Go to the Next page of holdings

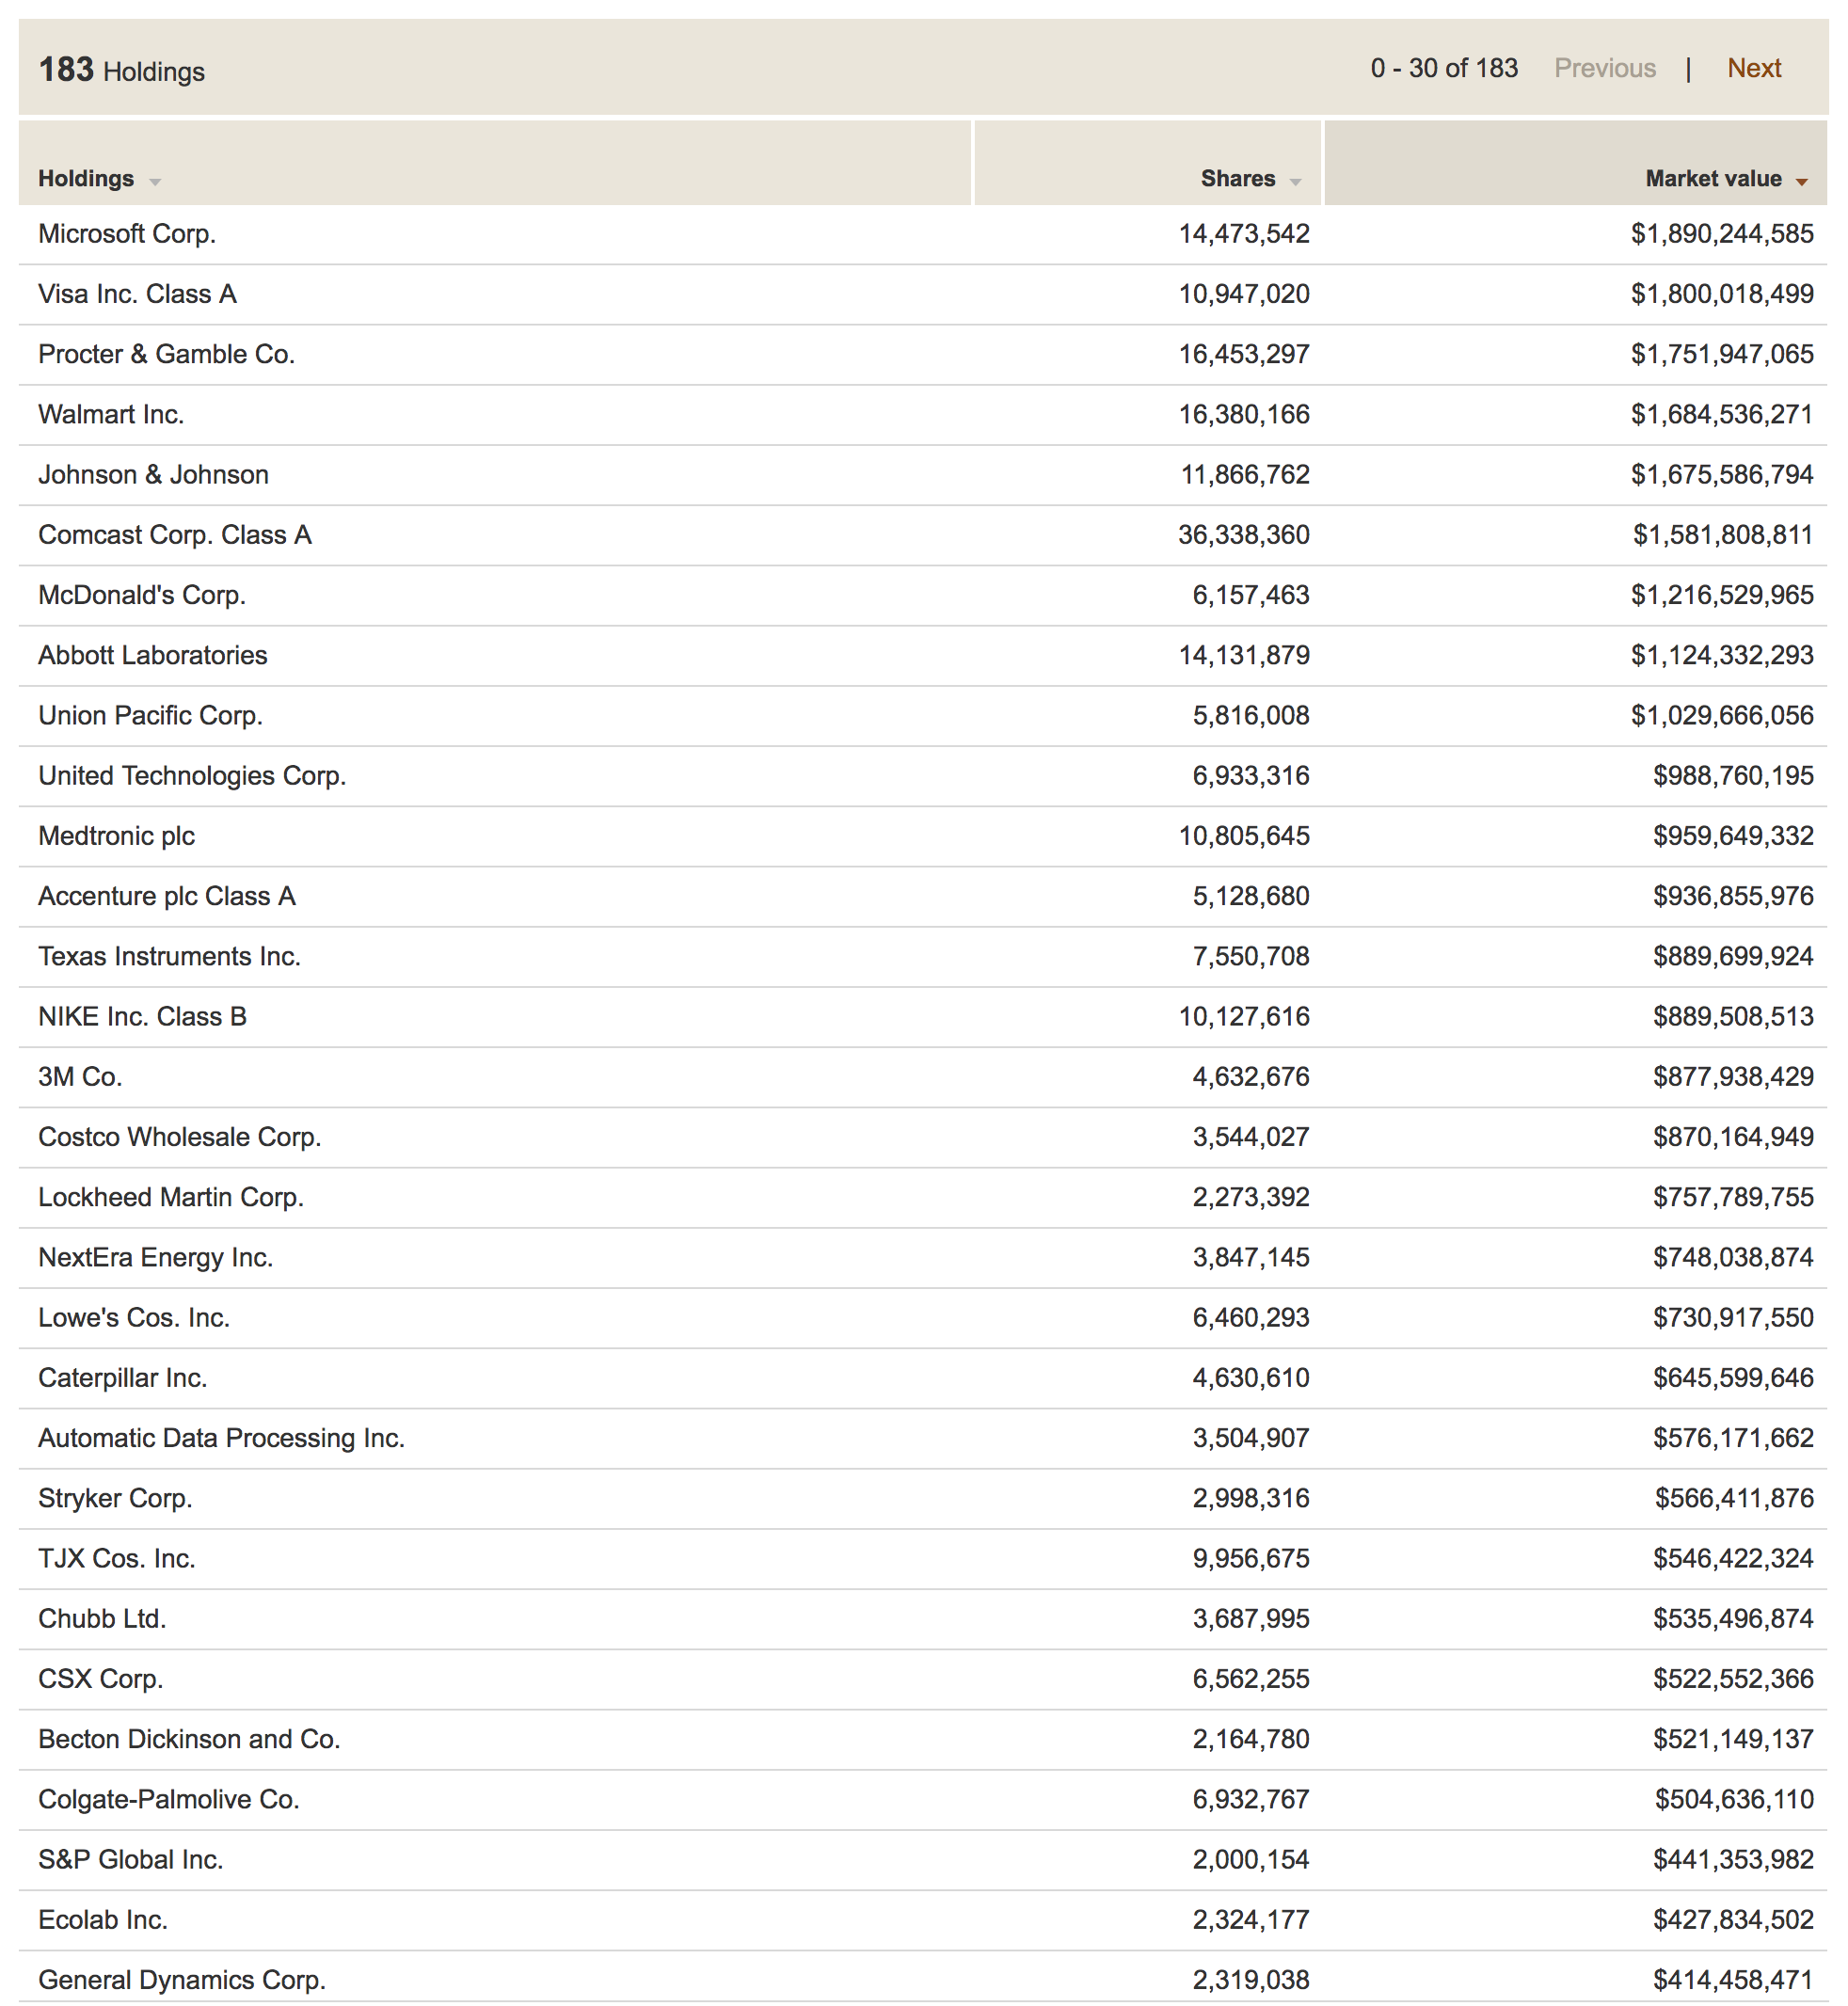pos(1754,67)
